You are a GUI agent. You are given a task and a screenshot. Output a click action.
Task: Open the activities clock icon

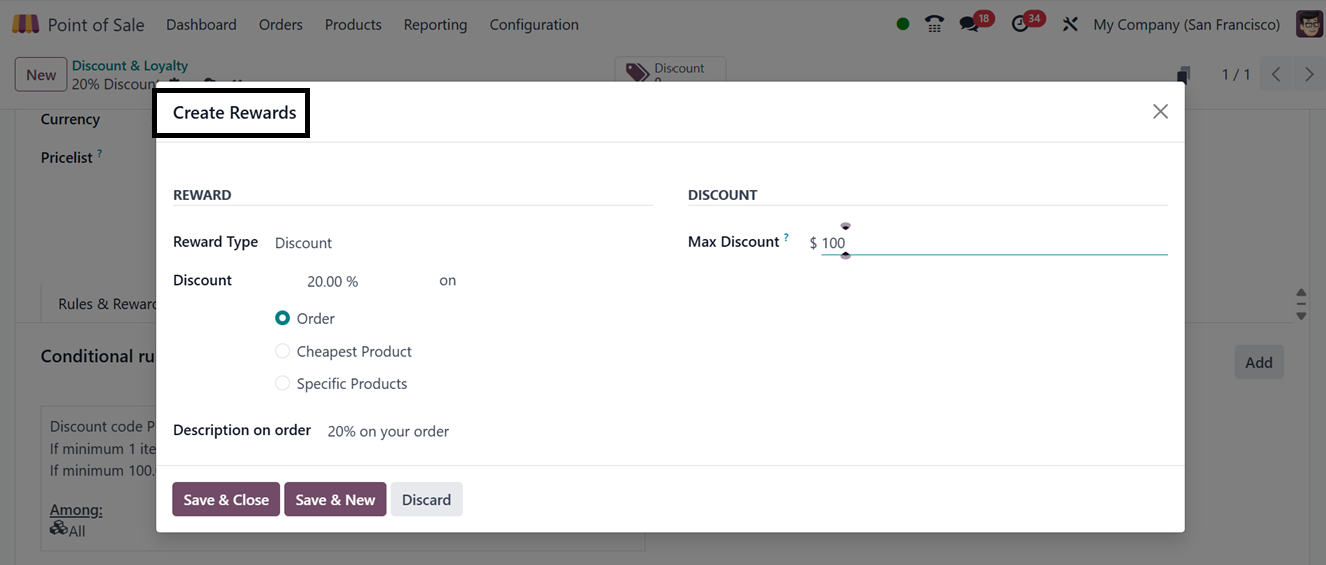1021,24
